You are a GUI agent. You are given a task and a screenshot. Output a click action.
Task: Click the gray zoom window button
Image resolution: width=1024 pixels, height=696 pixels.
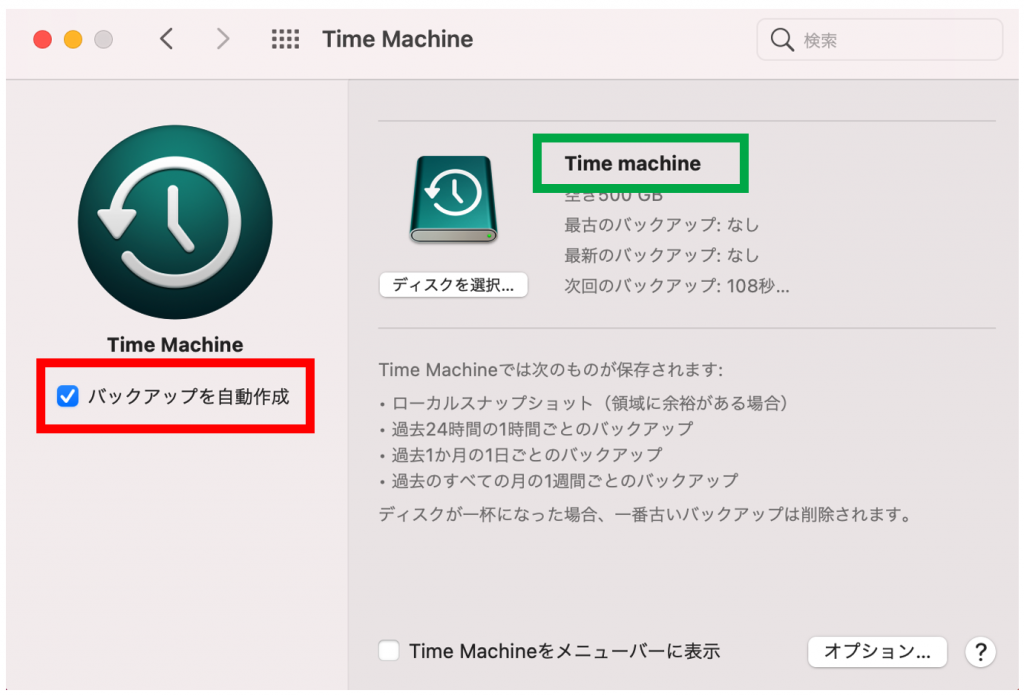click(x=103, y=40)
